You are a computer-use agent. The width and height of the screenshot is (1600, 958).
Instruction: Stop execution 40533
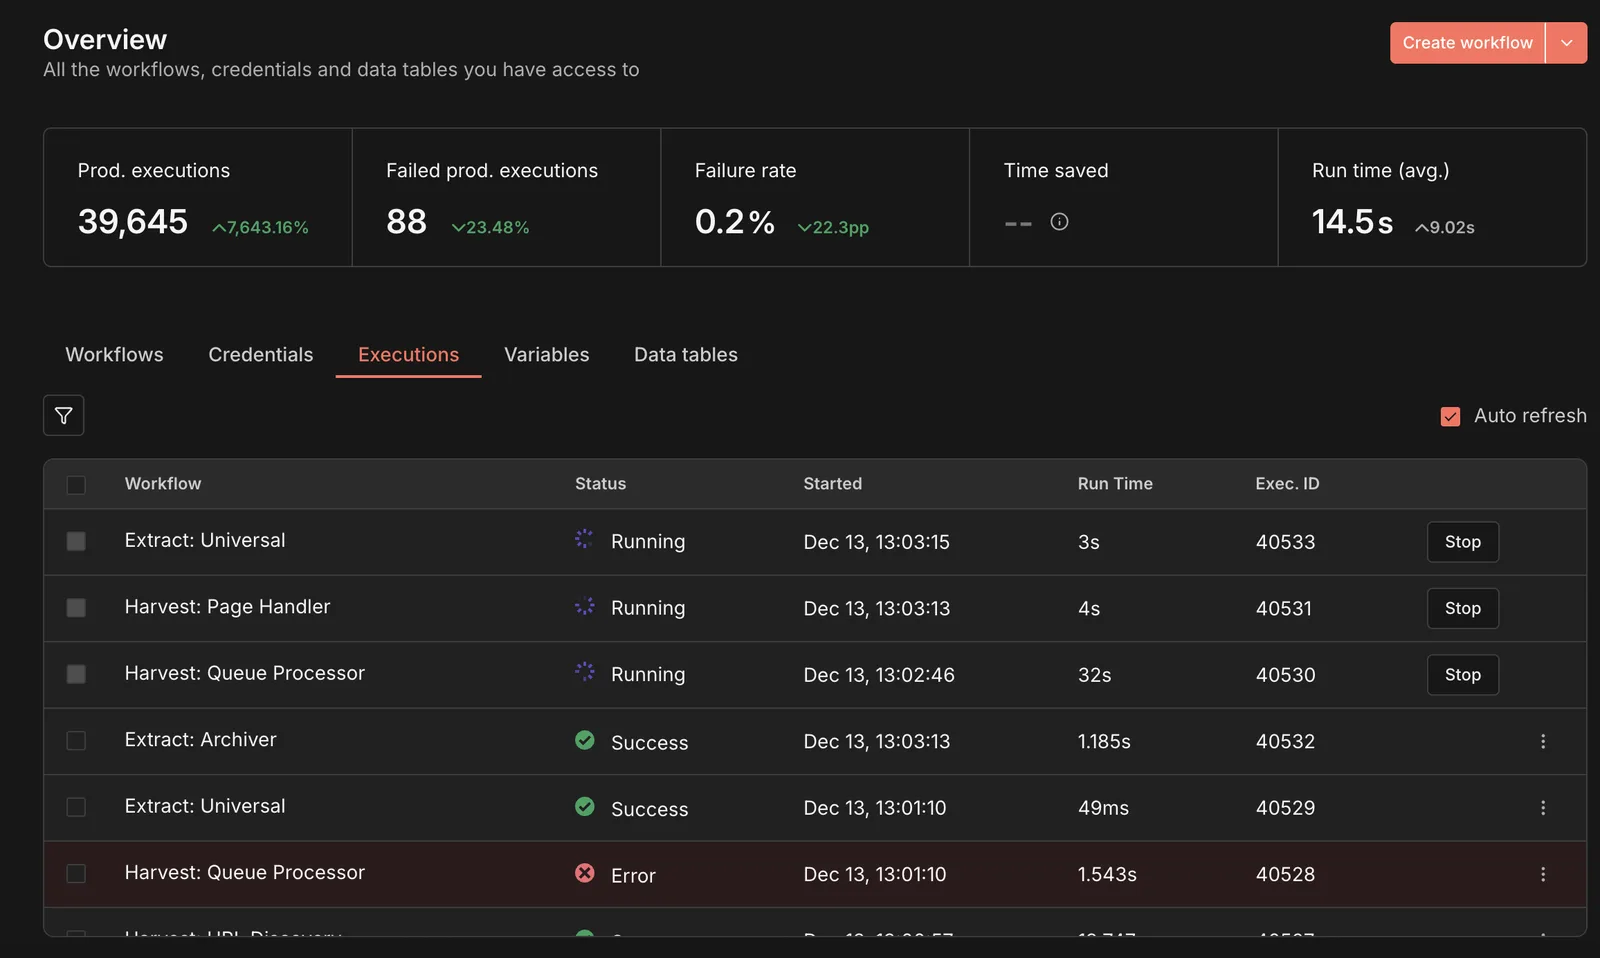tap(1463, 542)
